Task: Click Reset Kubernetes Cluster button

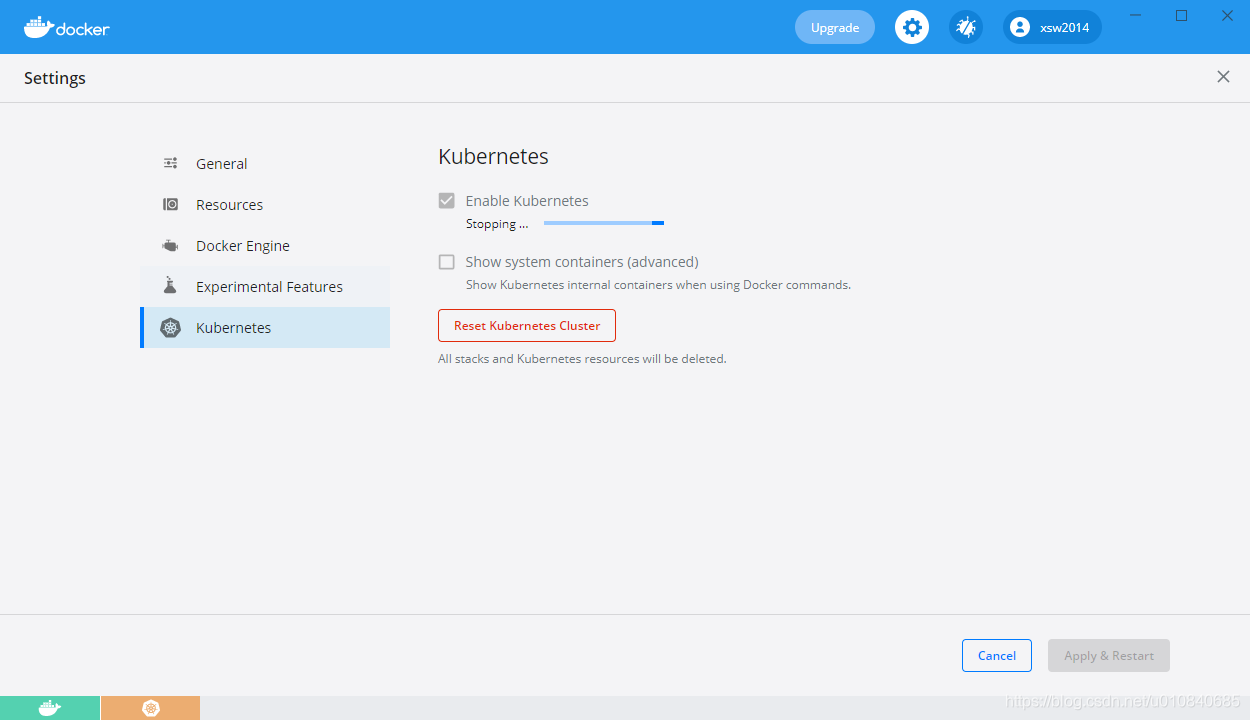Action: click(527, 325)
